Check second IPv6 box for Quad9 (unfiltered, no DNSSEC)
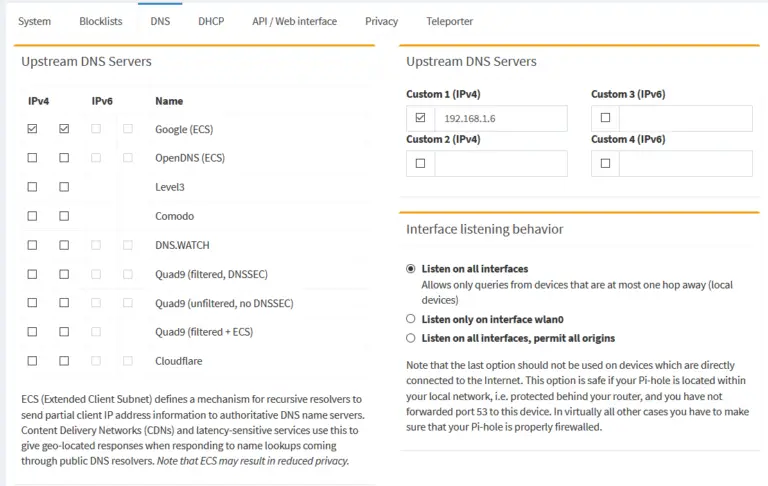 [128, 303]
